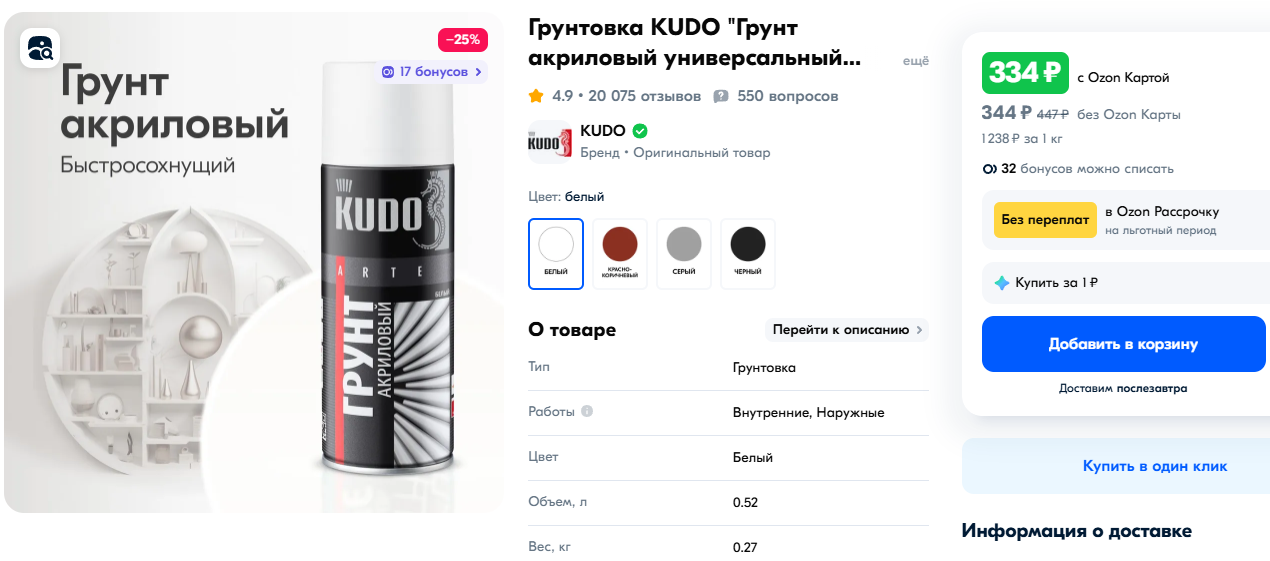Add product with Добавить в корзину

(1124, 344)
